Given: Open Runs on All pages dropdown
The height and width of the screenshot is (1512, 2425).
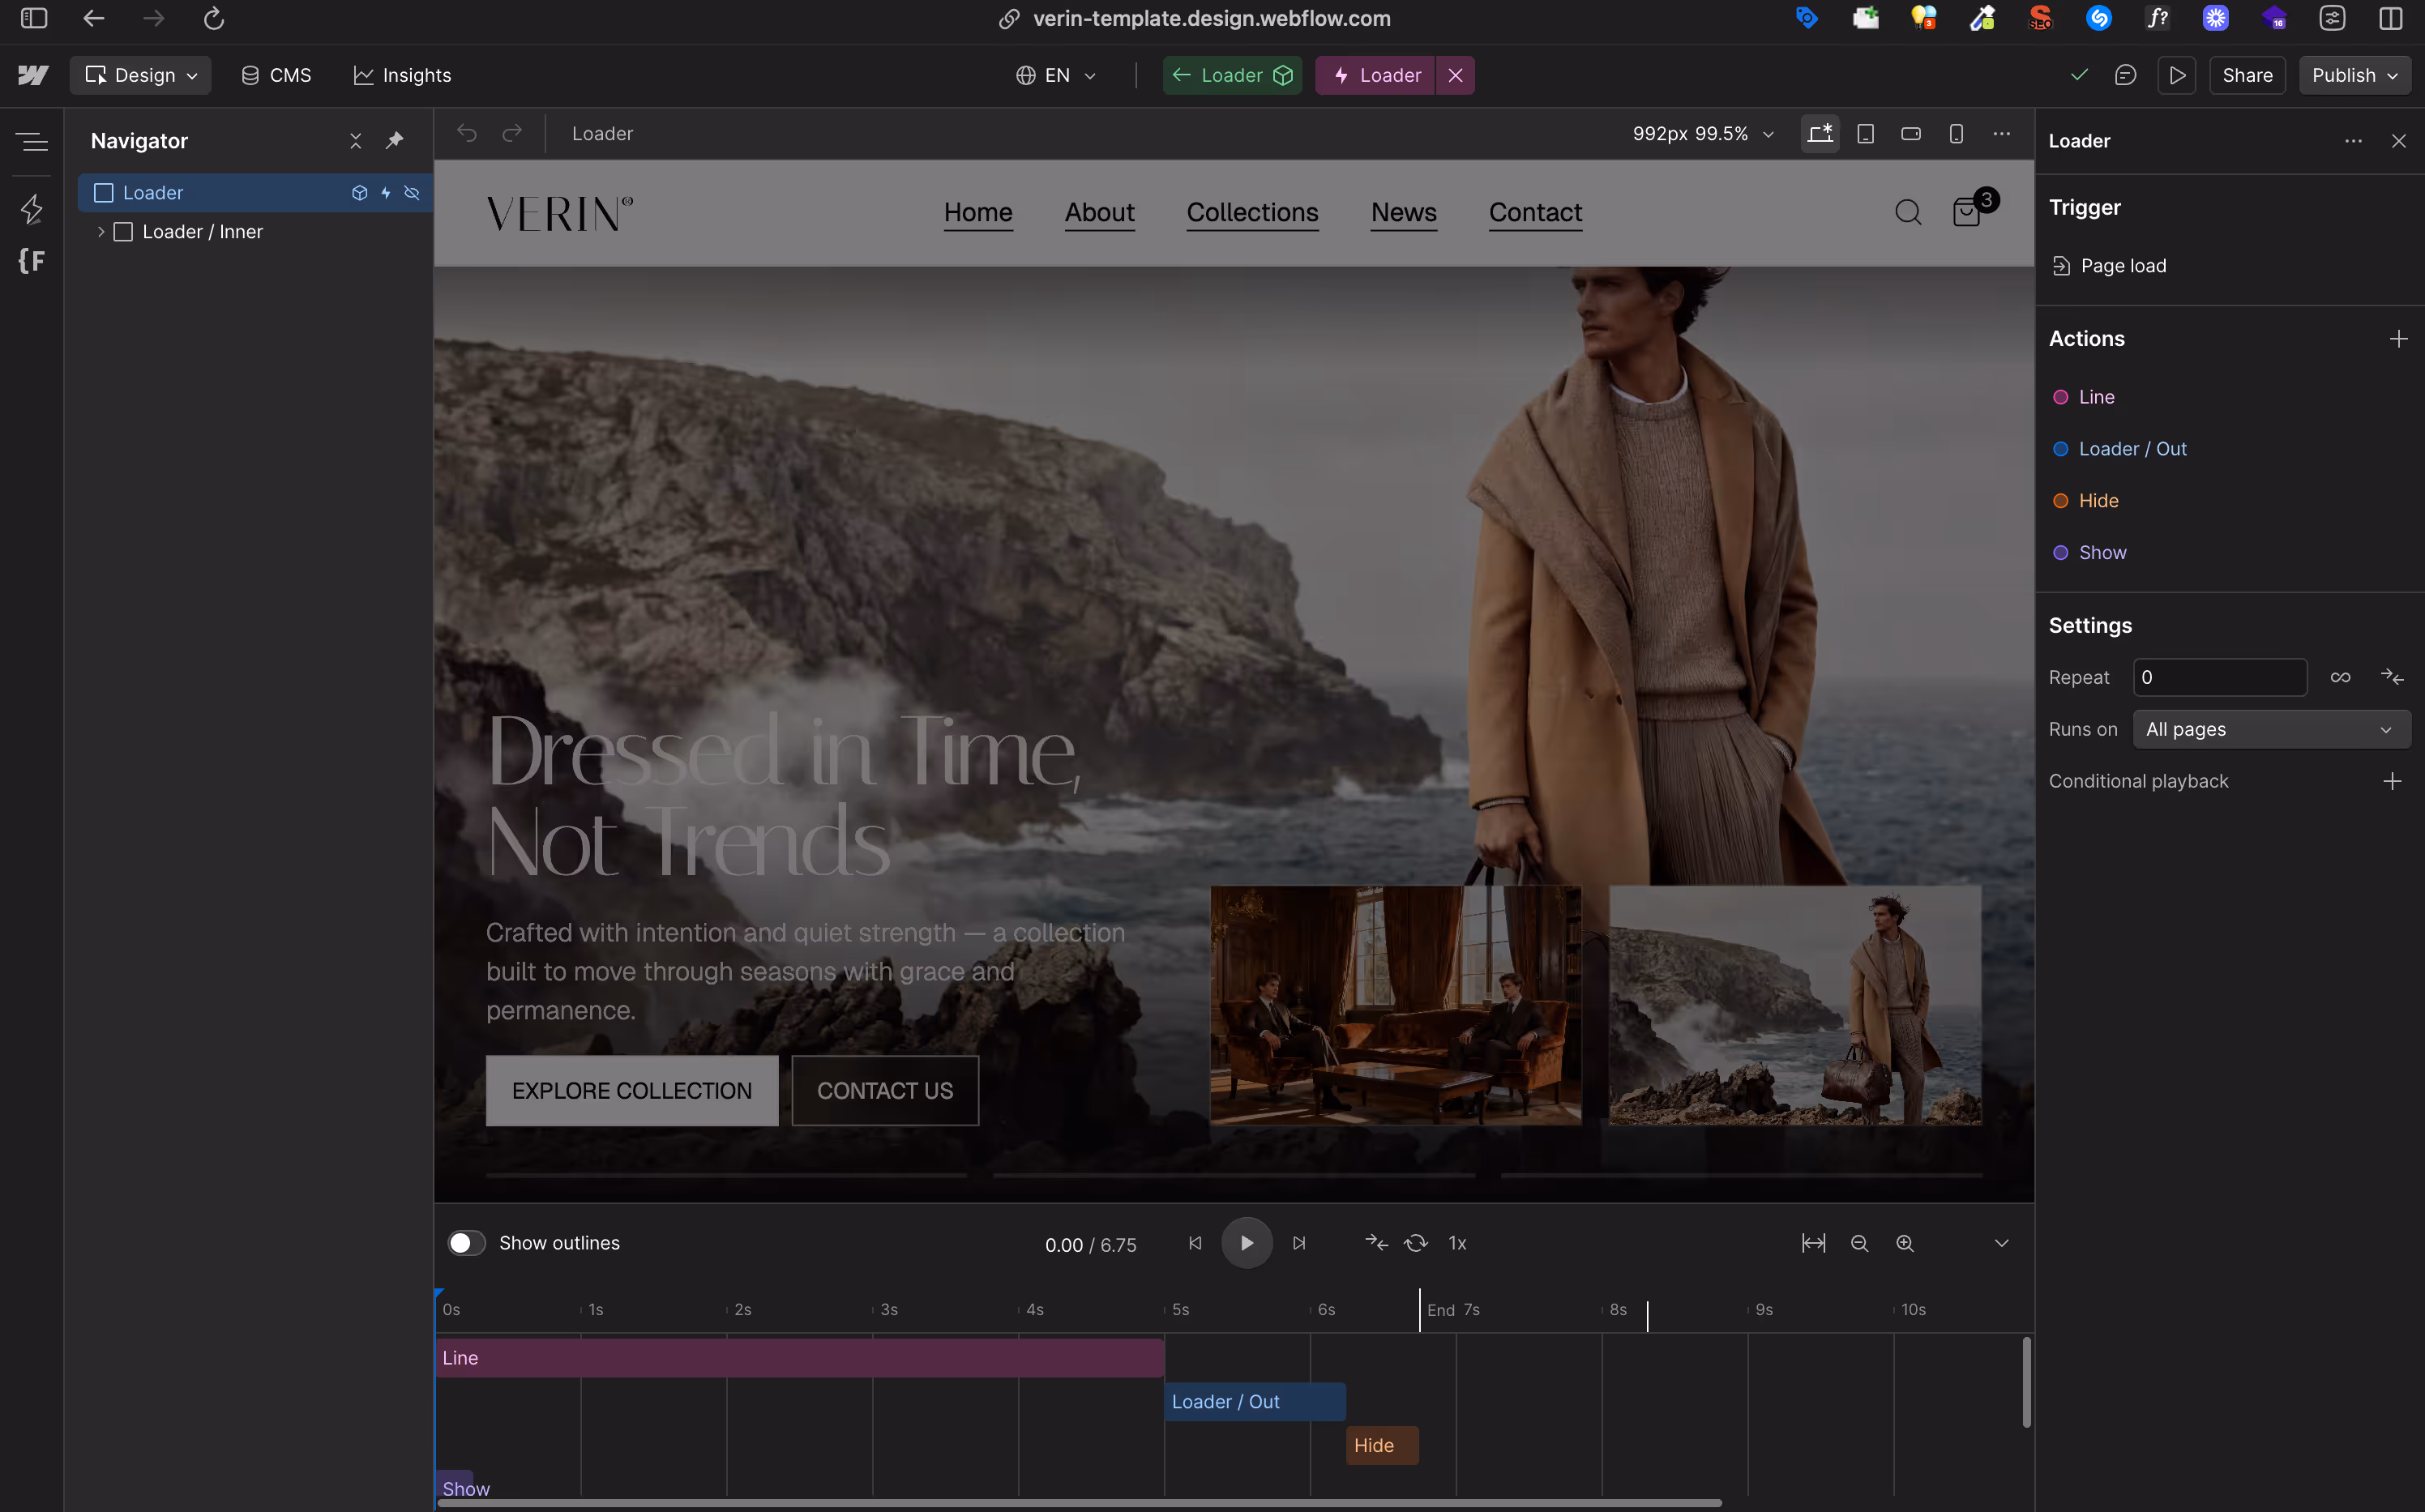Looking at the screenshot, I should [x=2271, y=729].
